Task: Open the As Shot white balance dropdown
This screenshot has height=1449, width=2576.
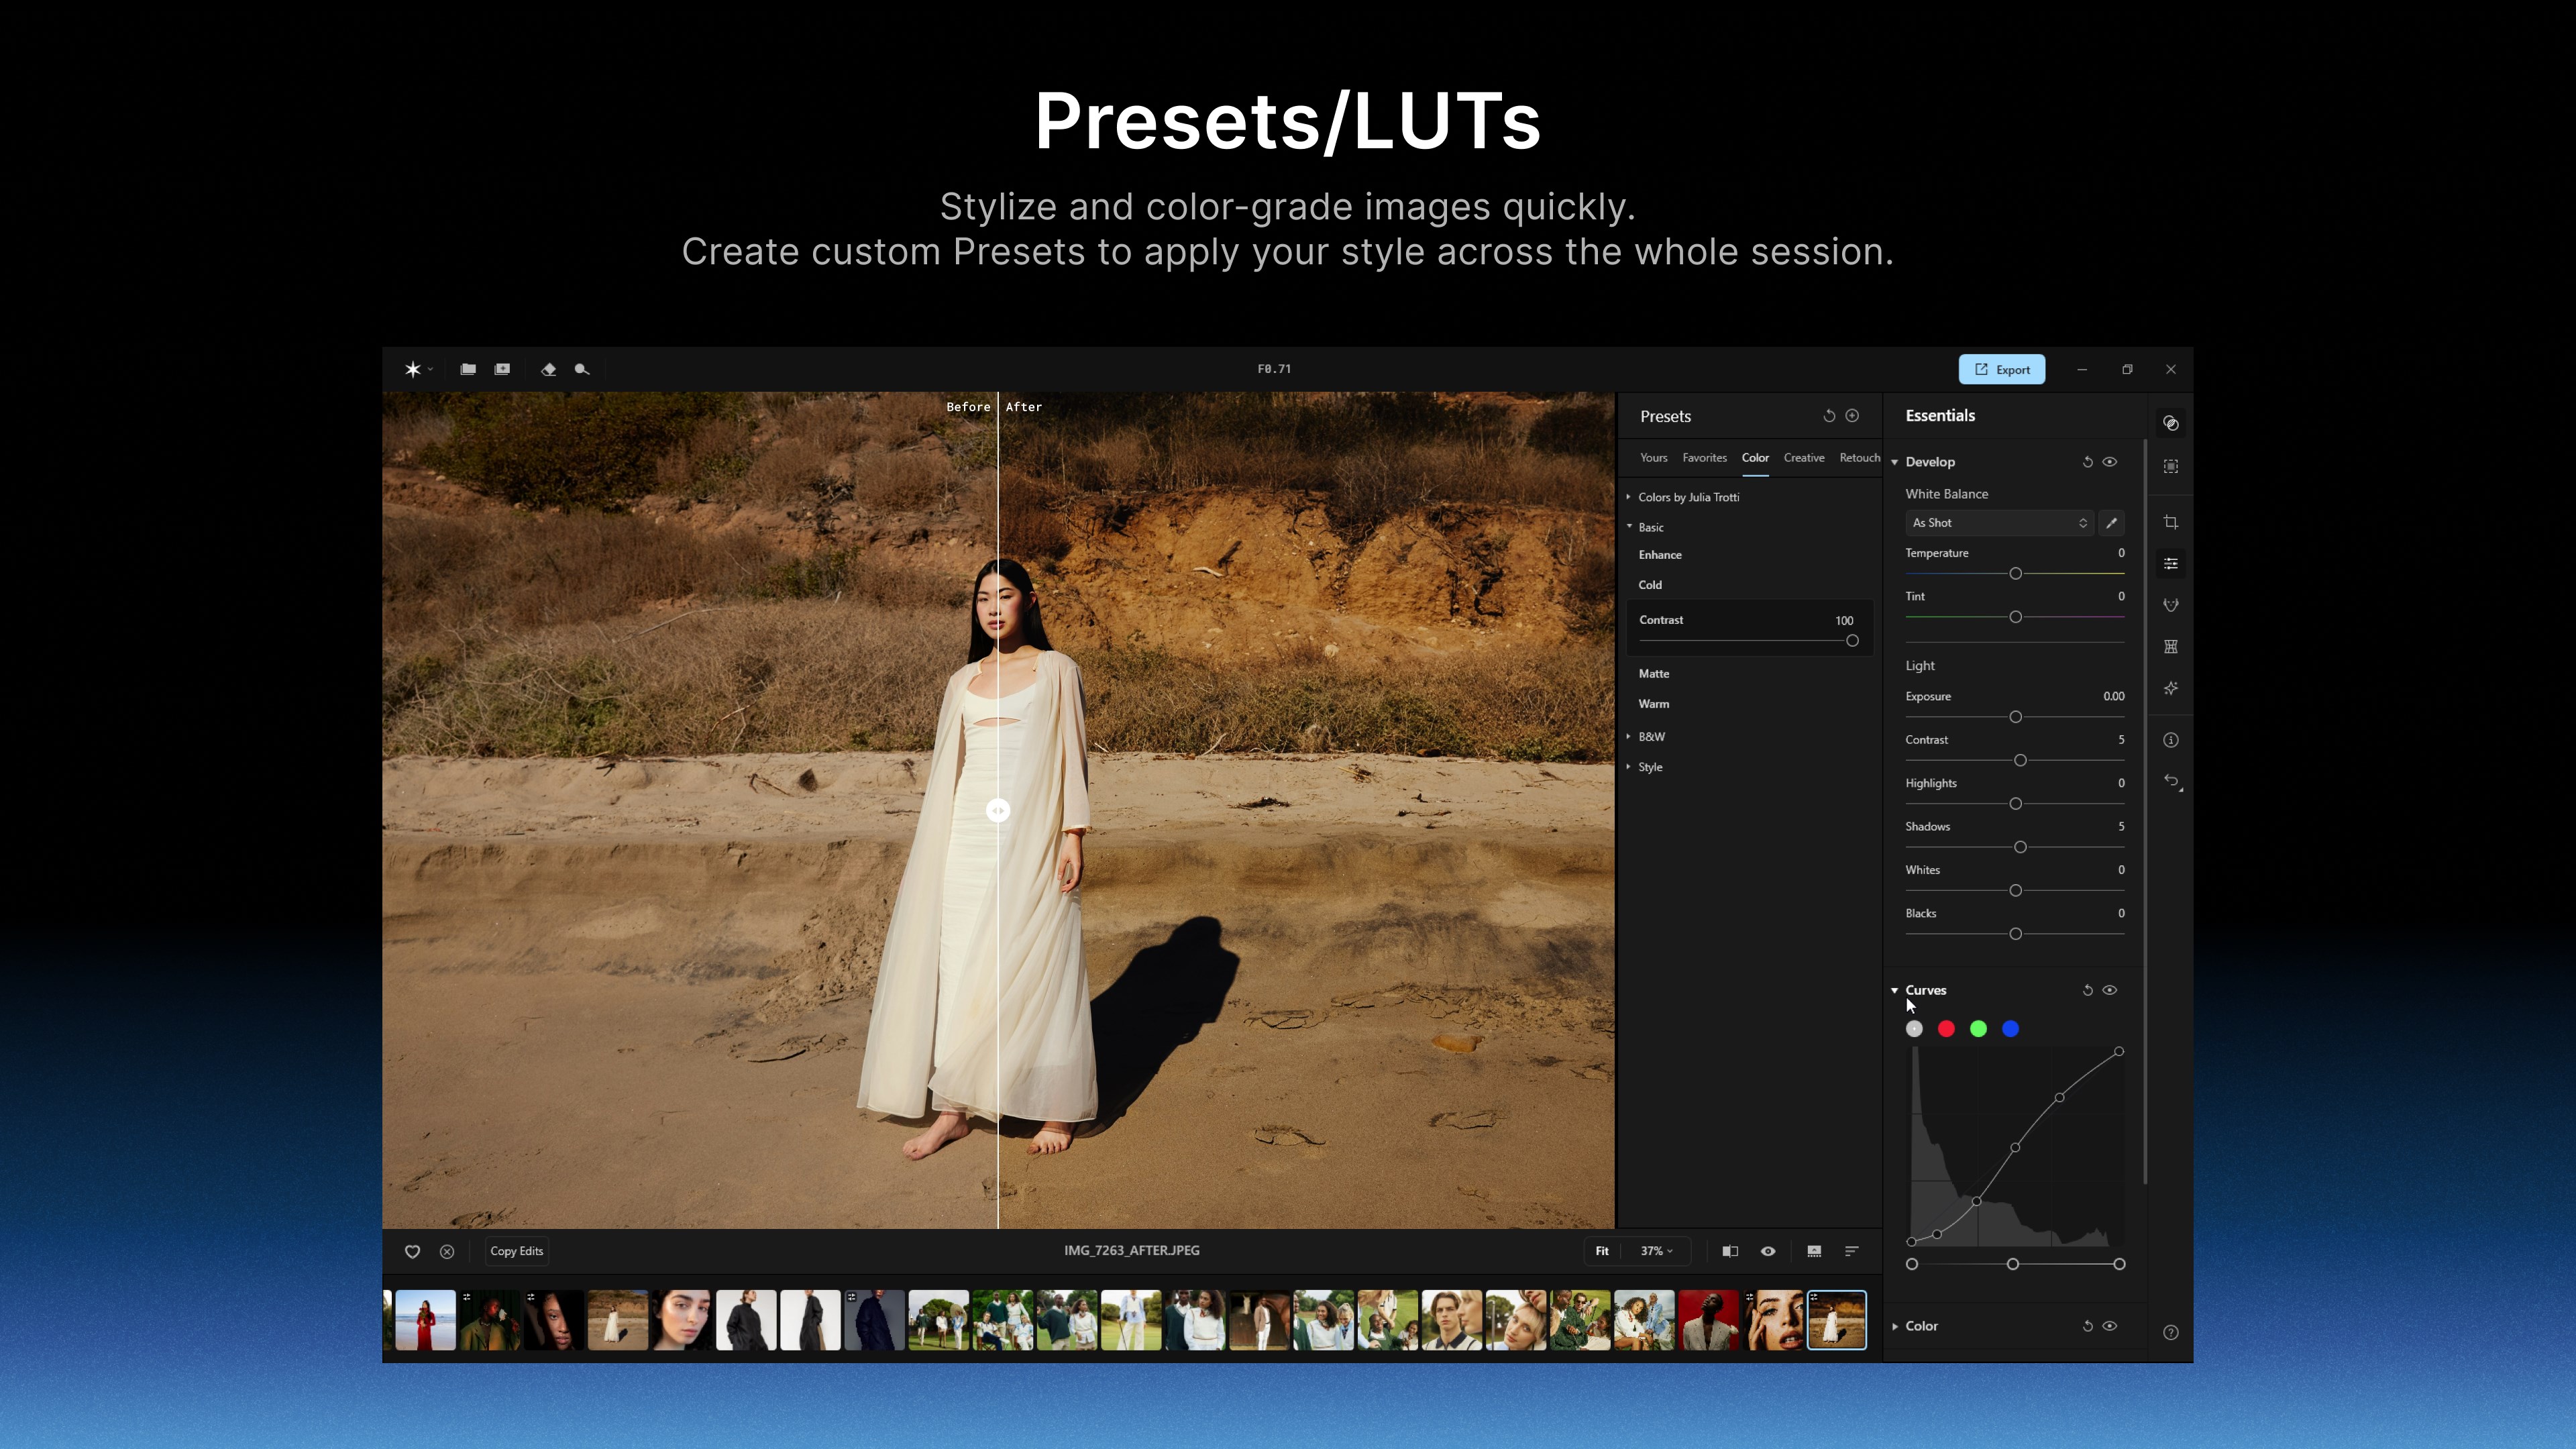Action: coord(1998,523)
